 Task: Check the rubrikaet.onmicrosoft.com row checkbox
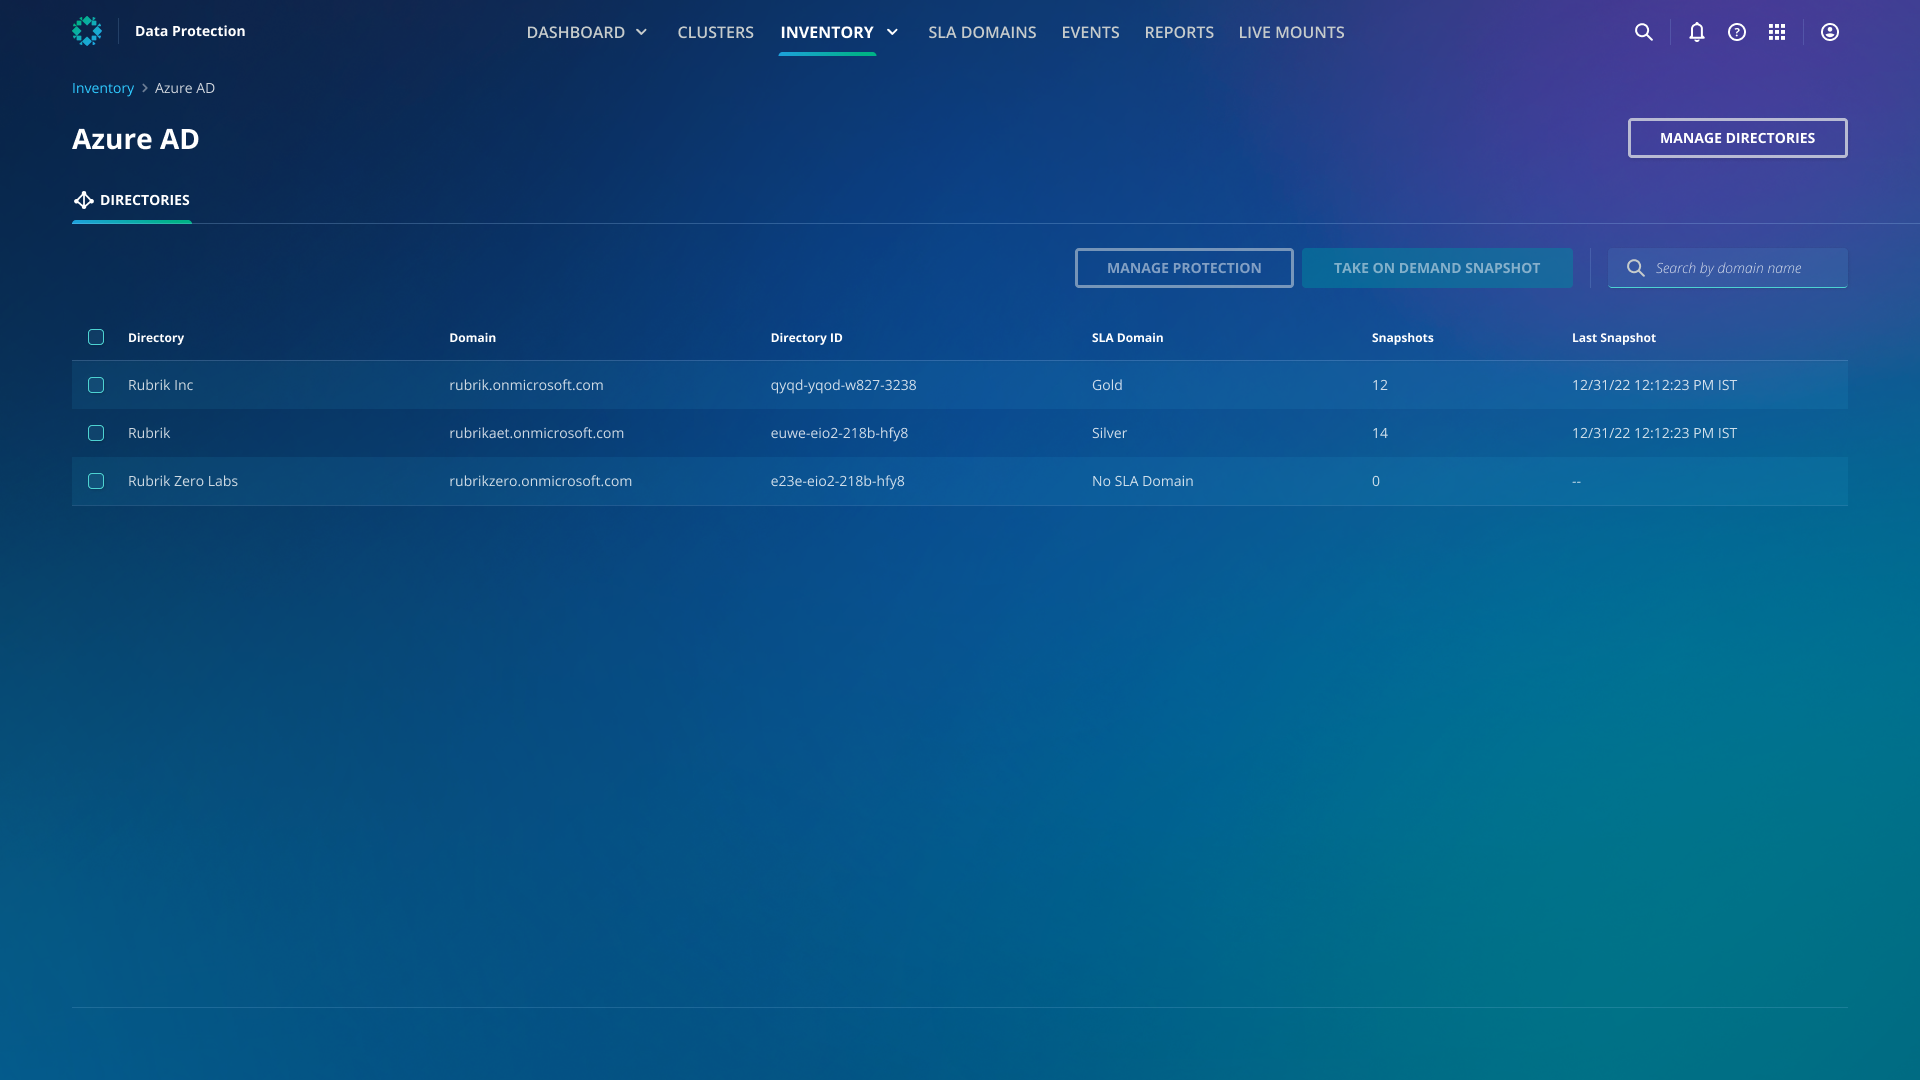click(96, 433)
